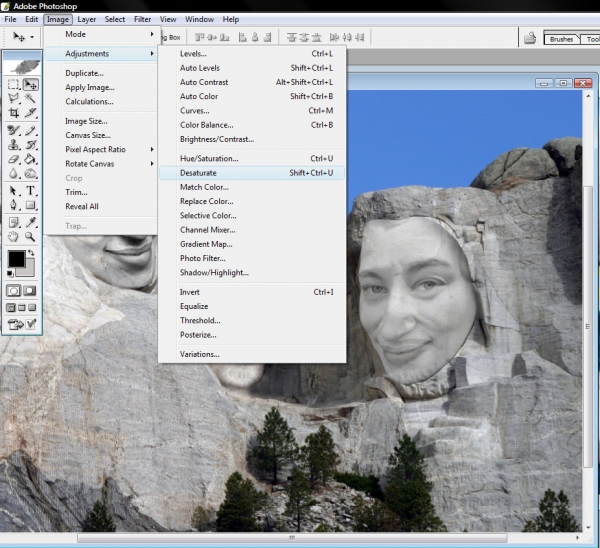
Task: Set the background color swatch
Action: [x=29, y=270]
